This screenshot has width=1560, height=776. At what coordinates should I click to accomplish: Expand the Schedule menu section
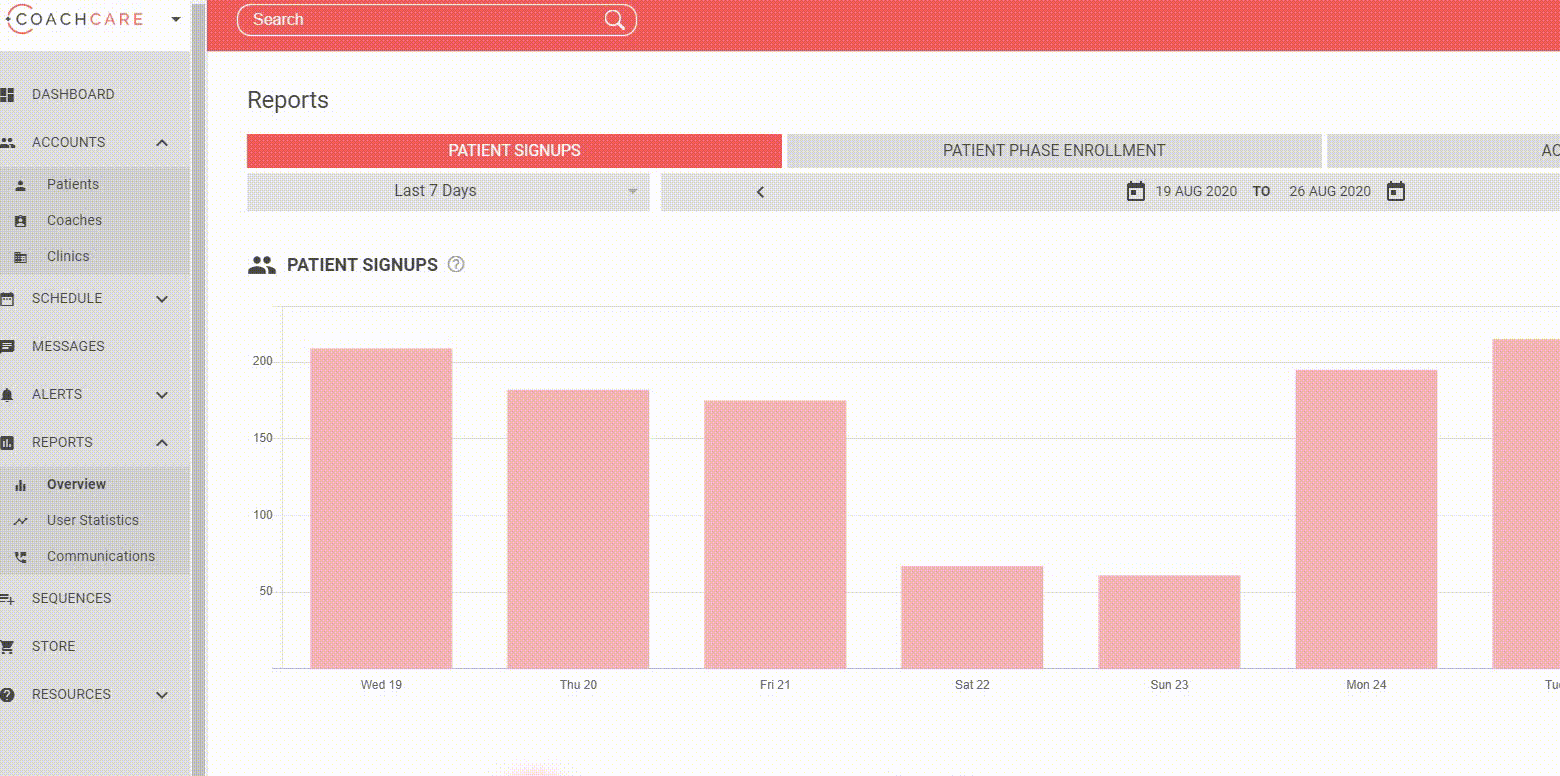[162, 299]
